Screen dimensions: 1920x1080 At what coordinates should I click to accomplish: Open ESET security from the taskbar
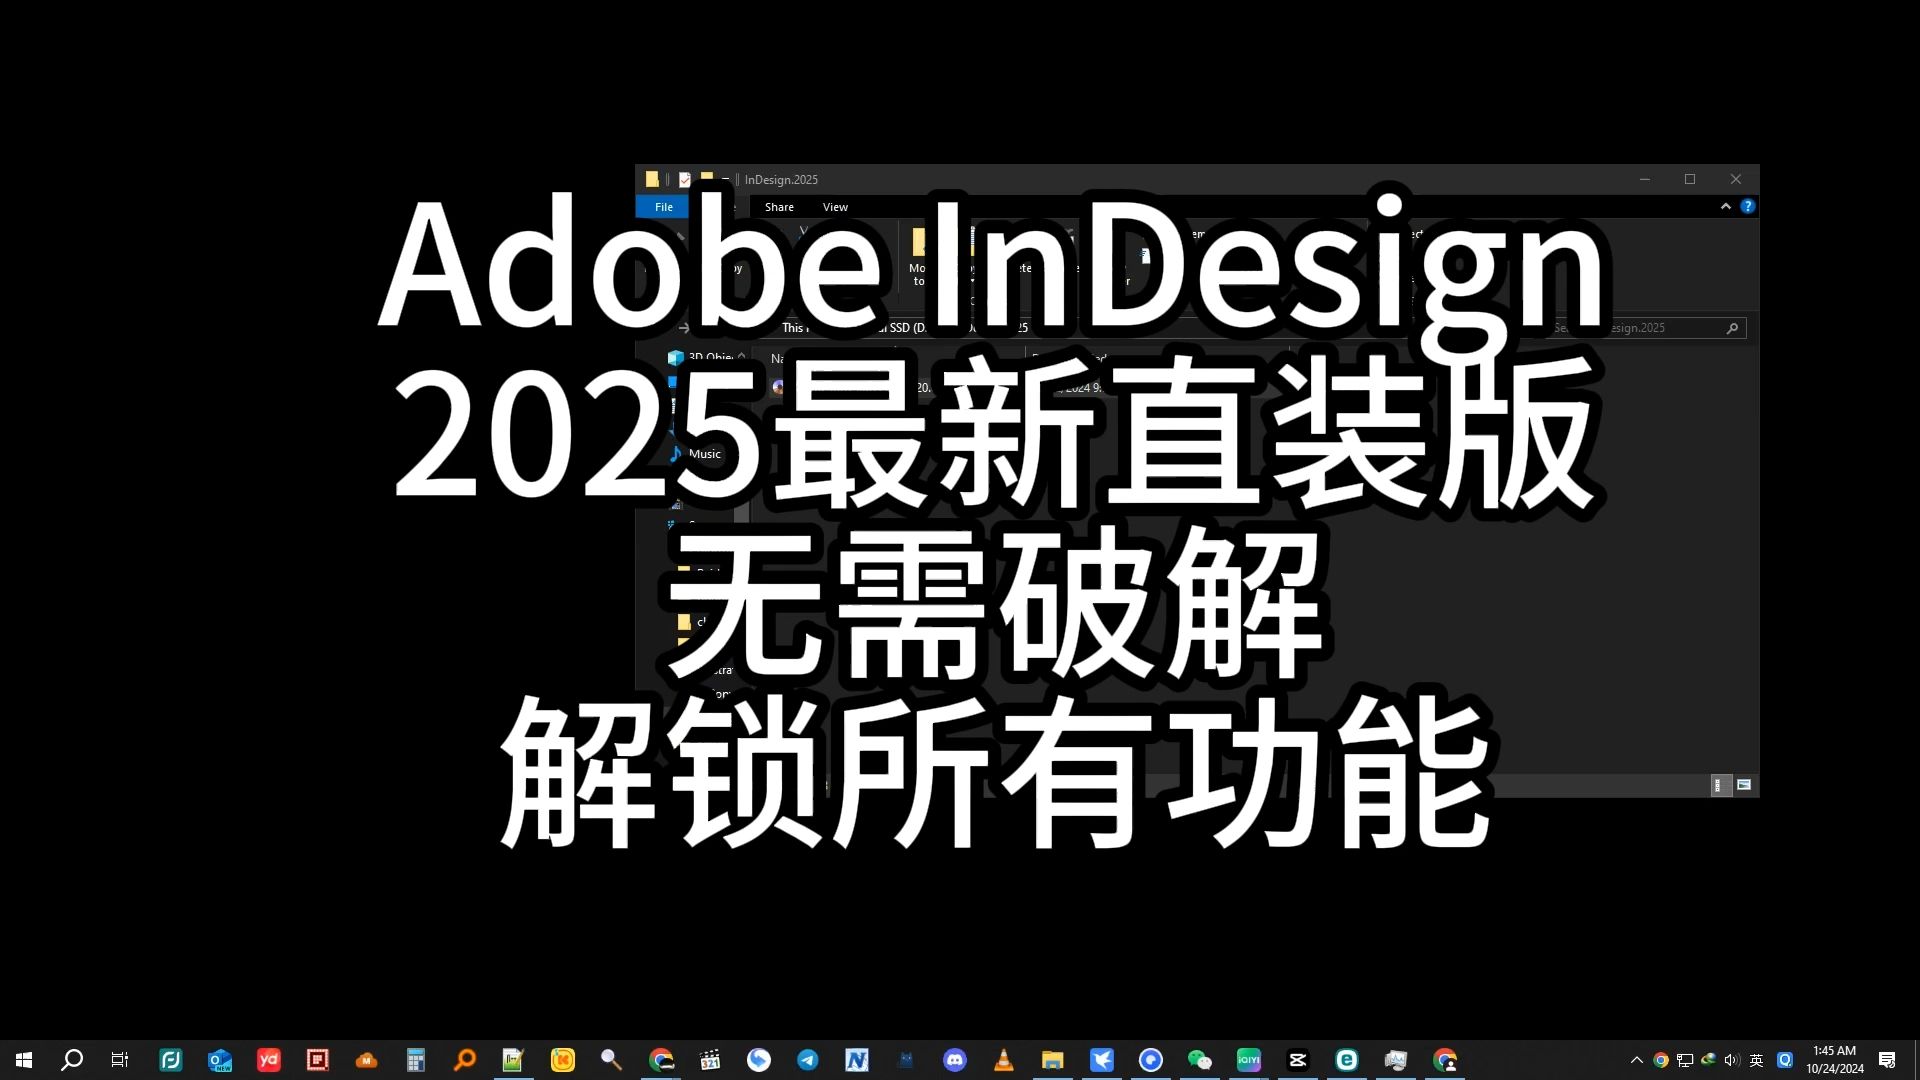1347,1060
